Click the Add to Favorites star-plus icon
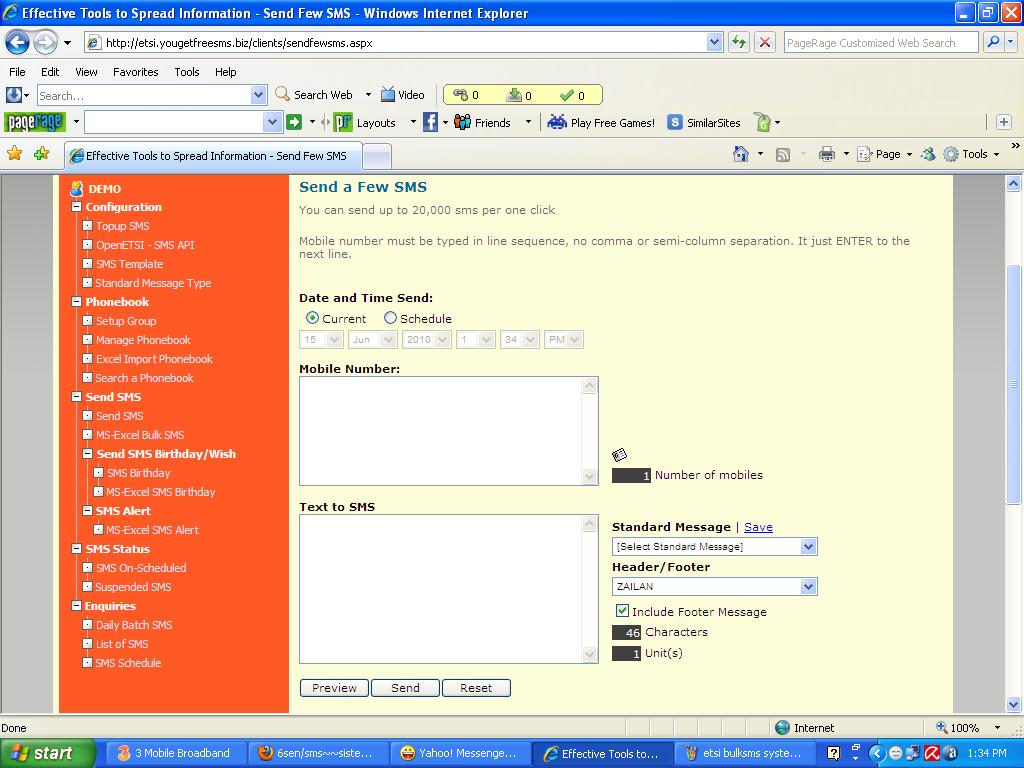Screen dimensions: 1024x768 (42, 153)
